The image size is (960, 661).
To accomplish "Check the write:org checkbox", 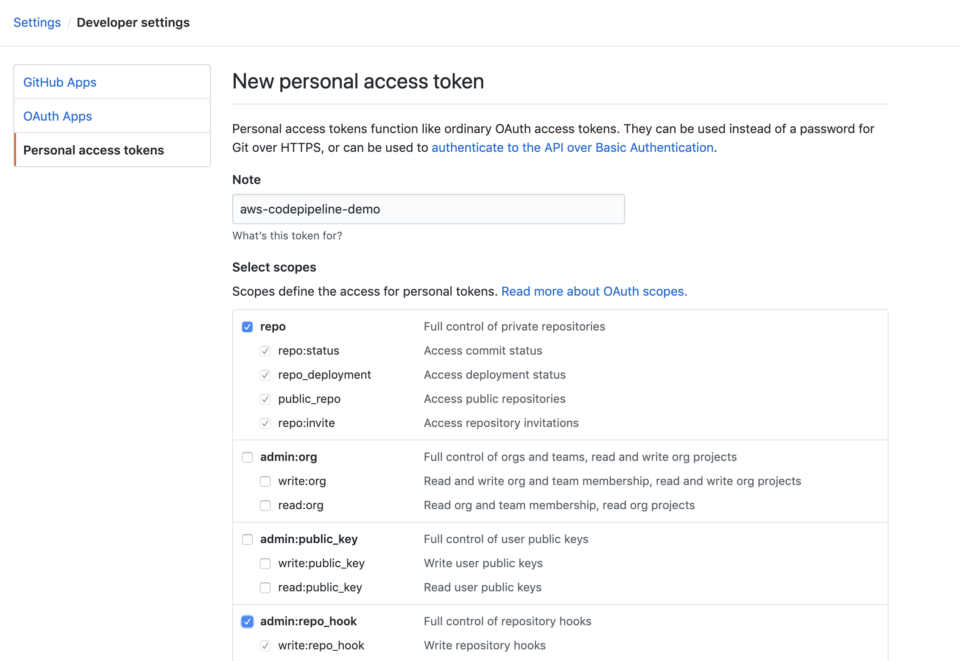I will click(x=264, y=481).
